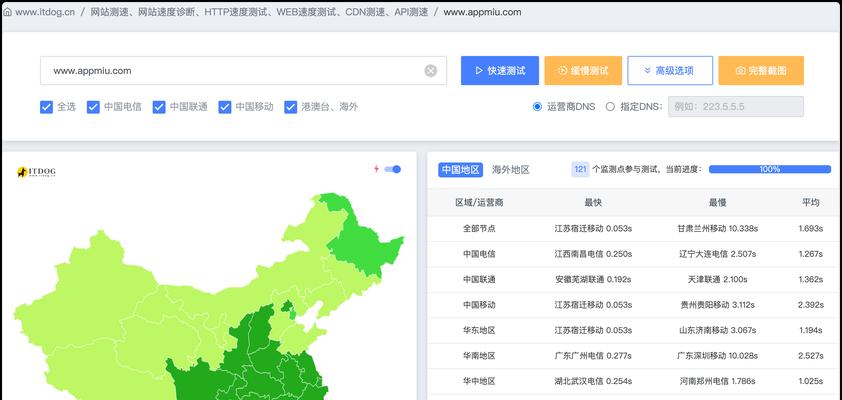Image resolution: width=842 pixels, height=400 pixels.
Task: Click 广东广州电信 0.277s cell
Action: [x=593, y=355]
